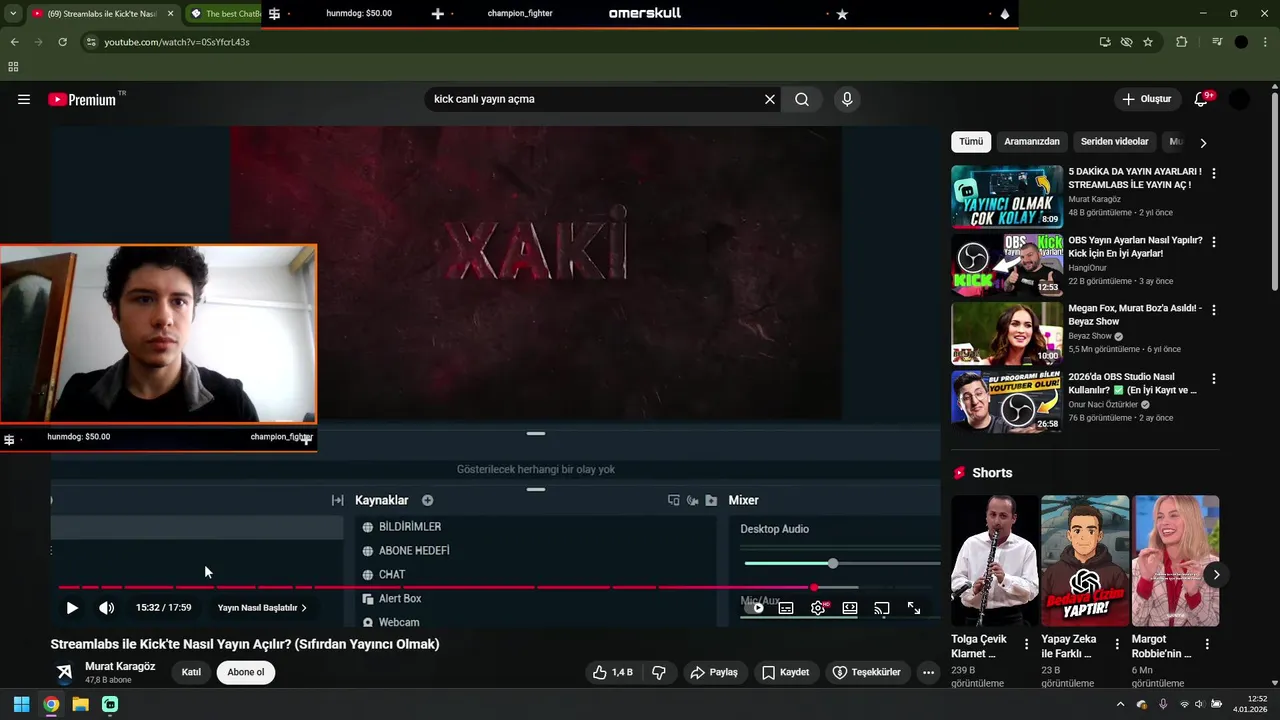The height and width of the screenshot is (720, 1280).
Task: Save the video with Kaydet
Action: pyautogui.click(x=785, y=672)
